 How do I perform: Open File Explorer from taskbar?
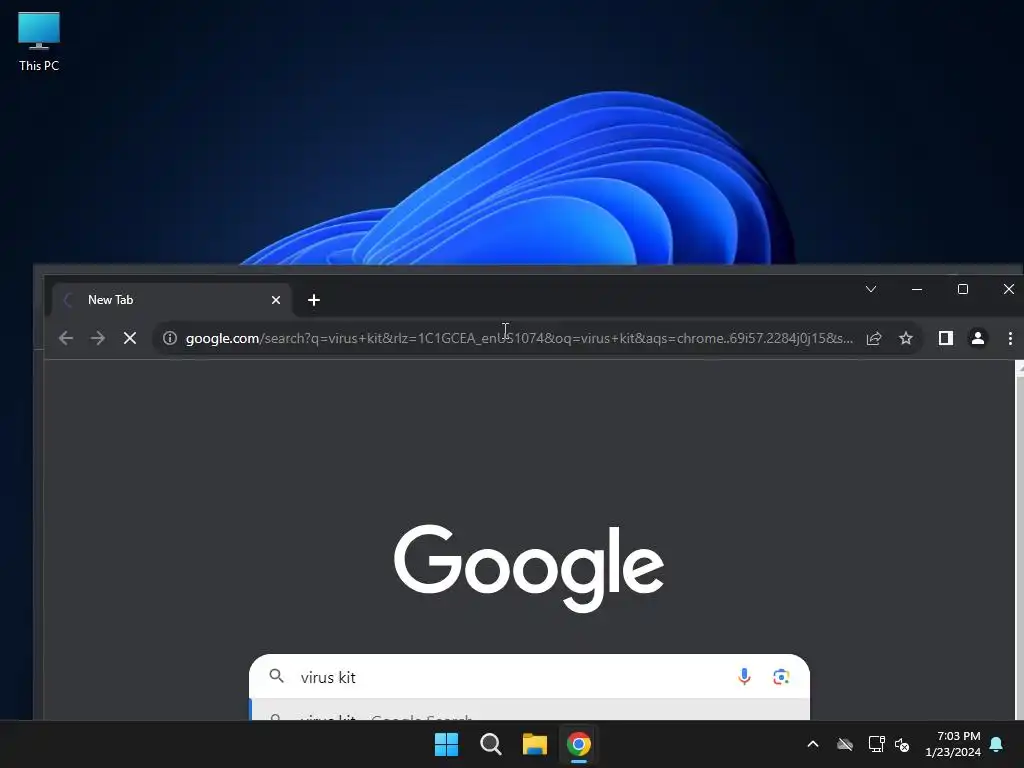pyautogui.click(x=534, y=744)
